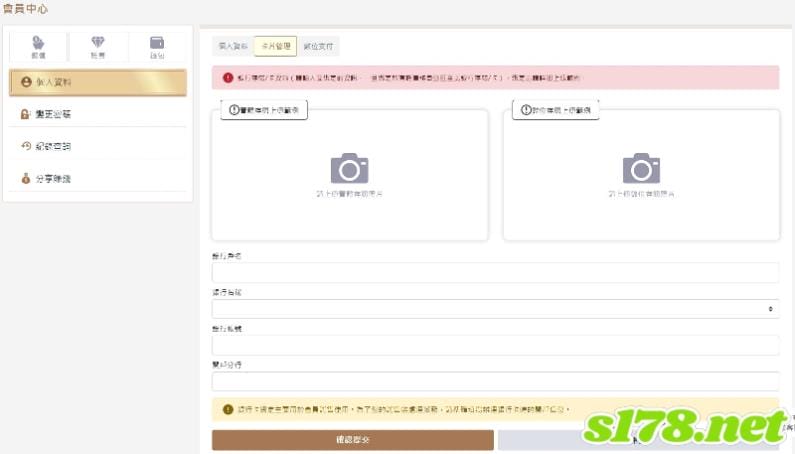
Task: Select the golden 個人資料 sidebar item
Action: (98, 82)
